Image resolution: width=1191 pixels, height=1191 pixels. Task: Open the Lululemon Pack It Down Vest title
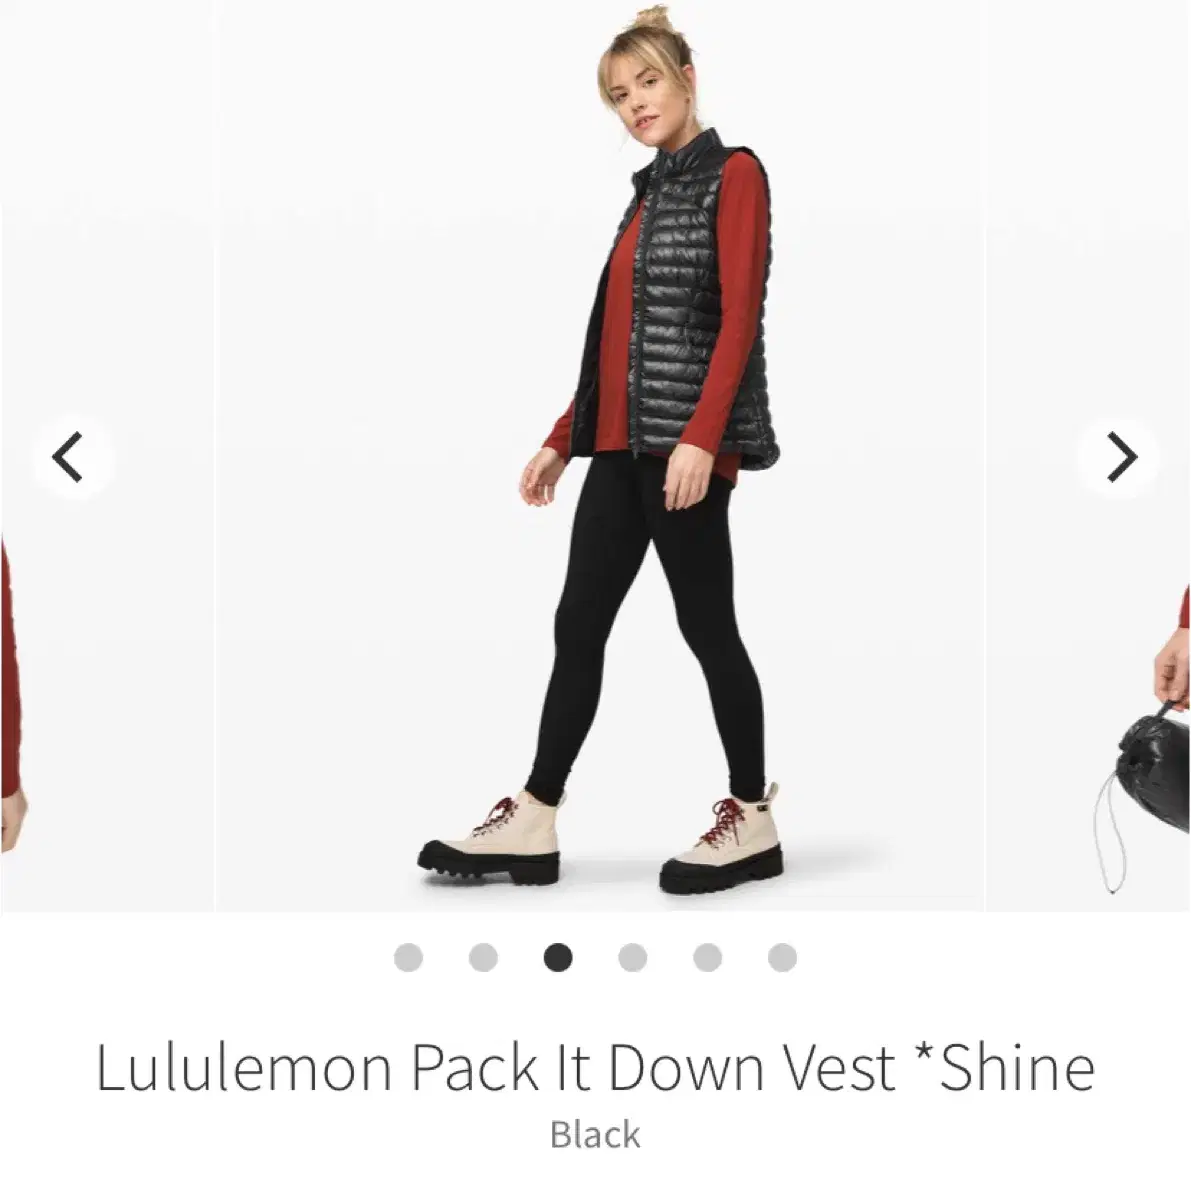(x=596, y=1067)
